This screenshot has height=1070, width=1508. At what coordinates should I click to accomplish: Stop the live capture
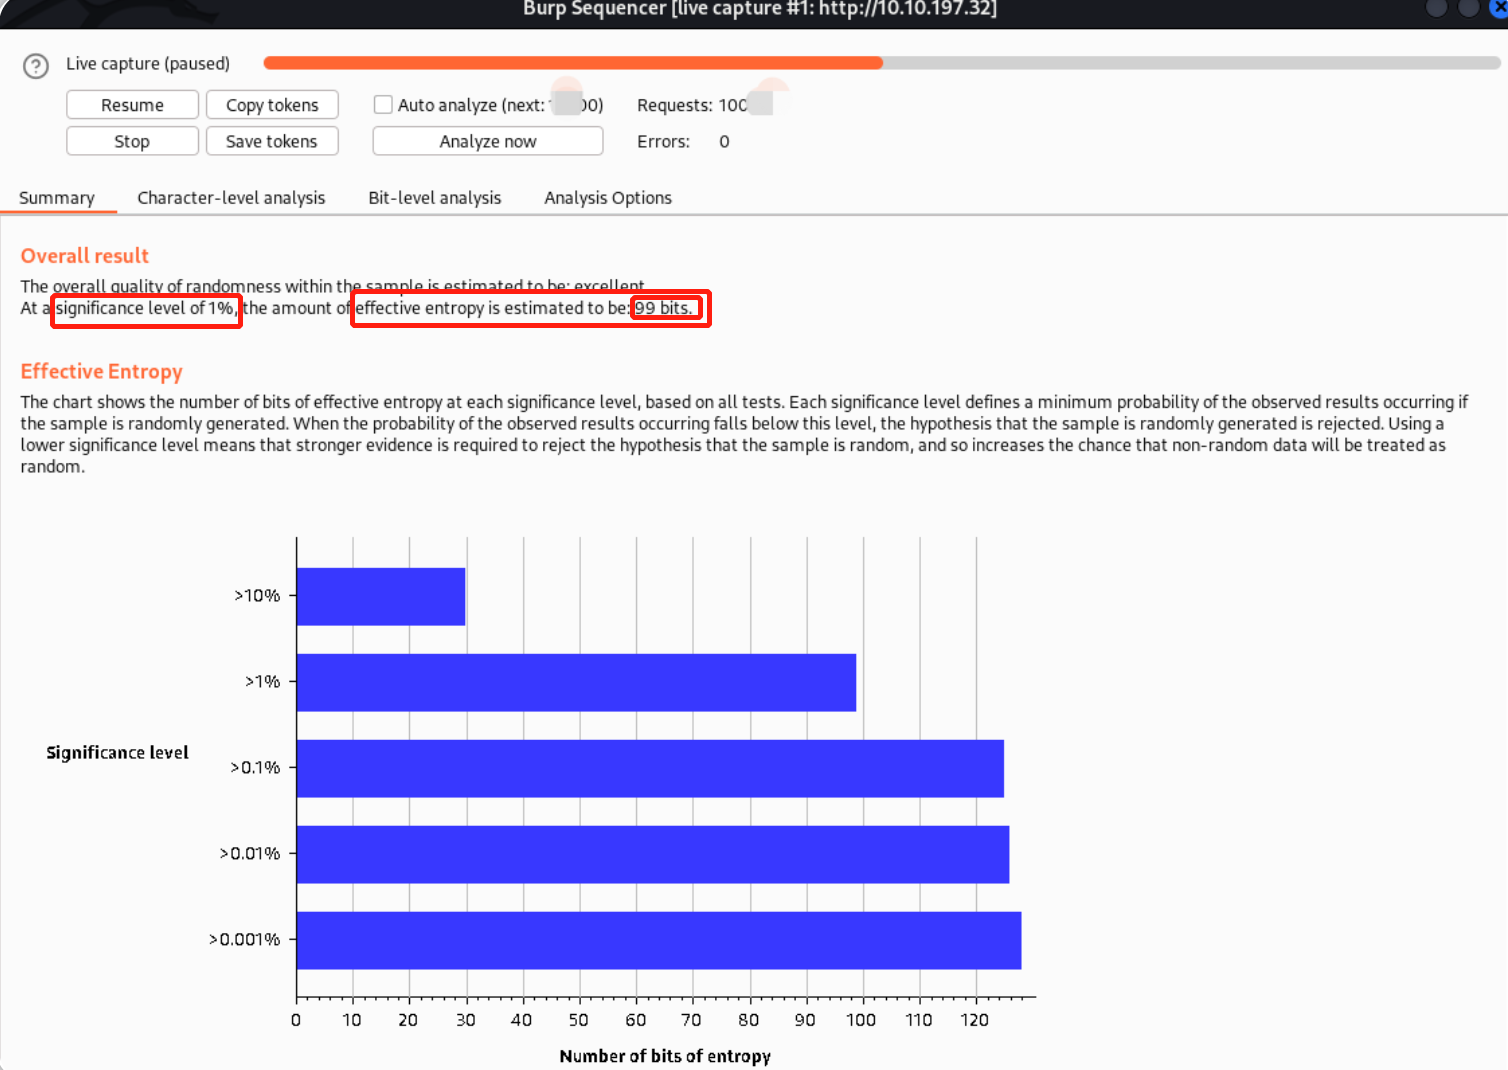[132, 142]
